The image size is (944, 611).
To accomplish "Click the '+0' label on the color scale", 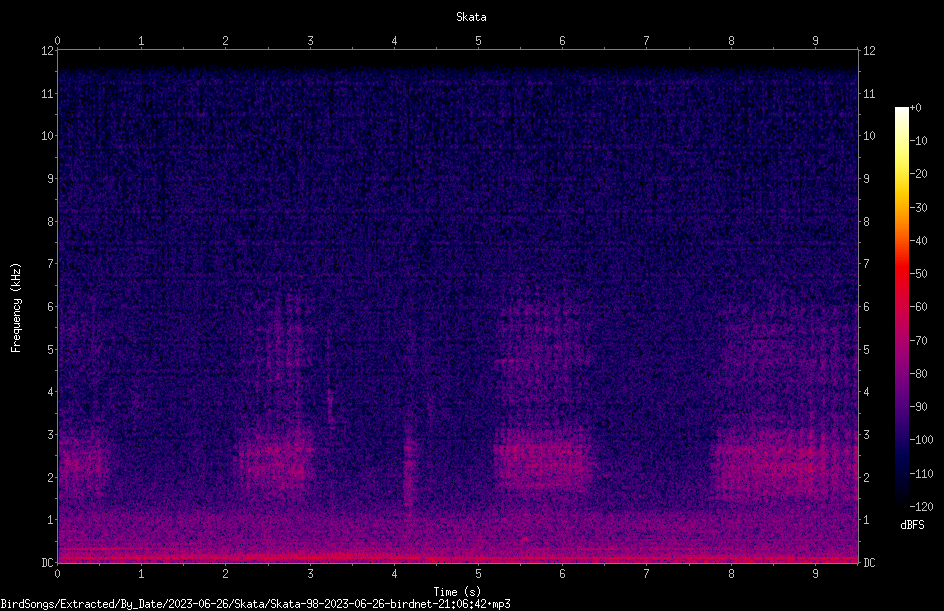I will [x=915, y=108].
